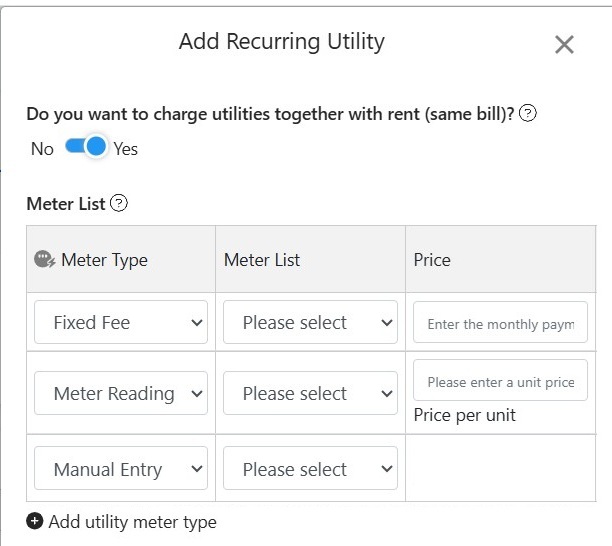
Task: Click Add utility meter type link
Action: point(132,521)
